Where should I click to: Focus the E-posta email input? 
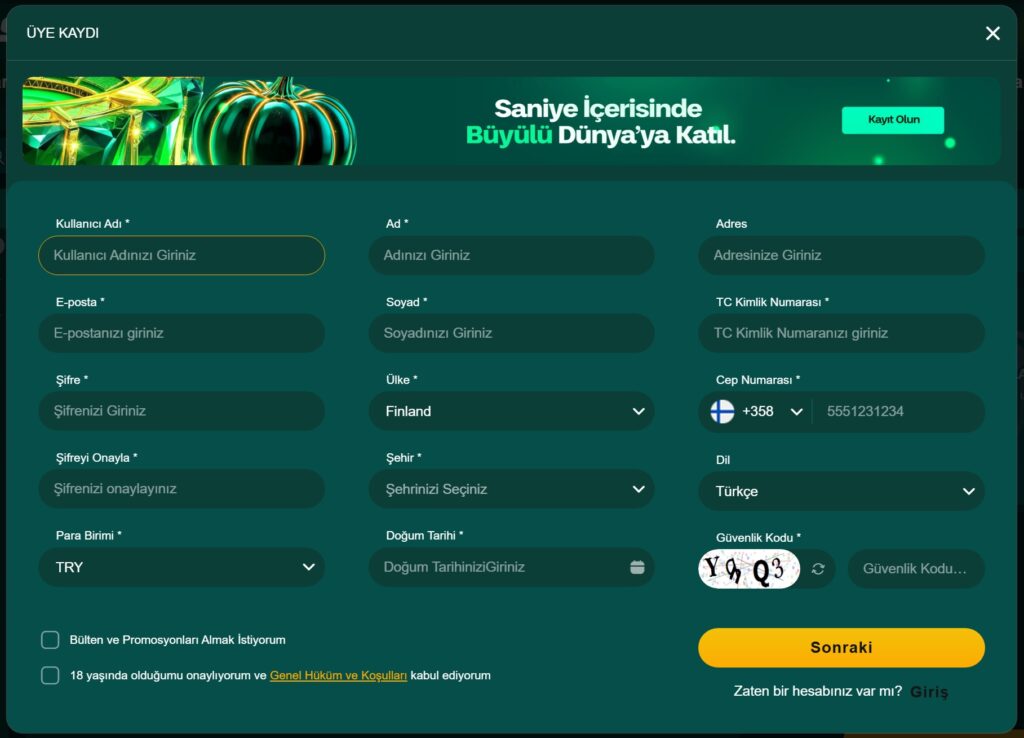click(181, 332)
